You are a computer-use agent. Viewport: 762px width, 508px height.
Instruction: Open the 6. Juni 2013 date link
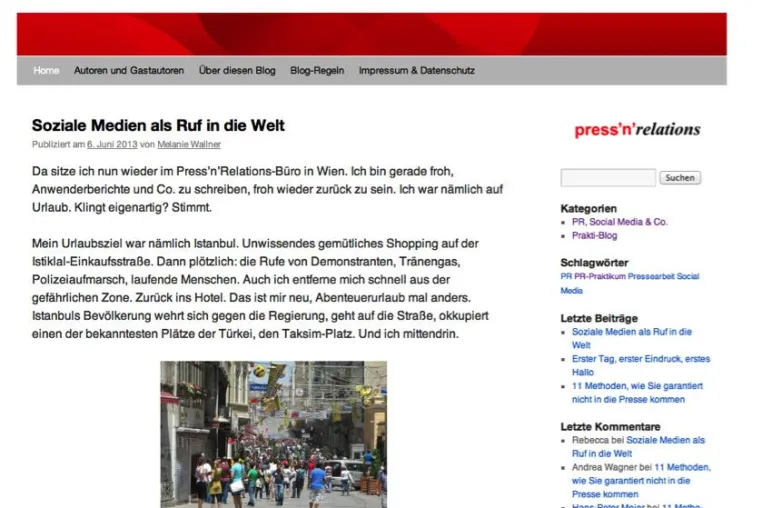(x=112, y=144)
